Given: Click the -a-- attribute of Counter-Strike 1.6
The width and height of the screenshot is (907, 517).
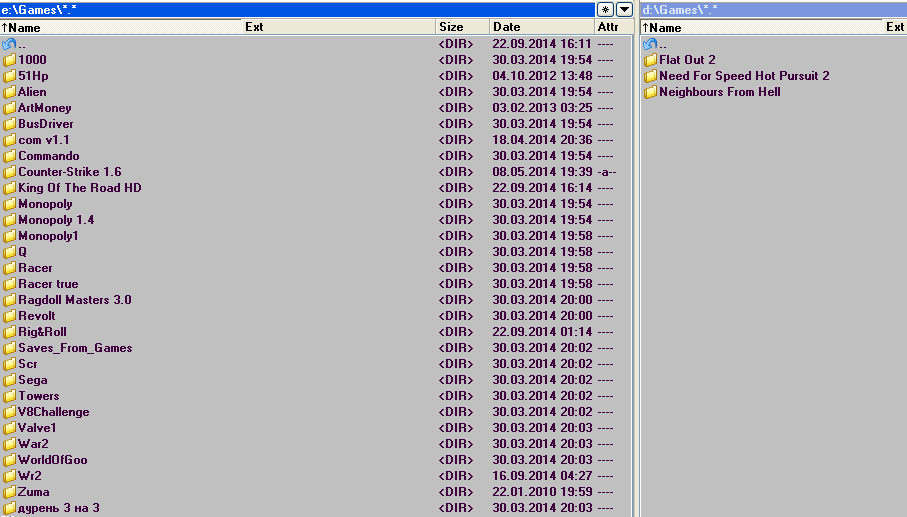Looking at the screenshot, I should click(607, 172).
